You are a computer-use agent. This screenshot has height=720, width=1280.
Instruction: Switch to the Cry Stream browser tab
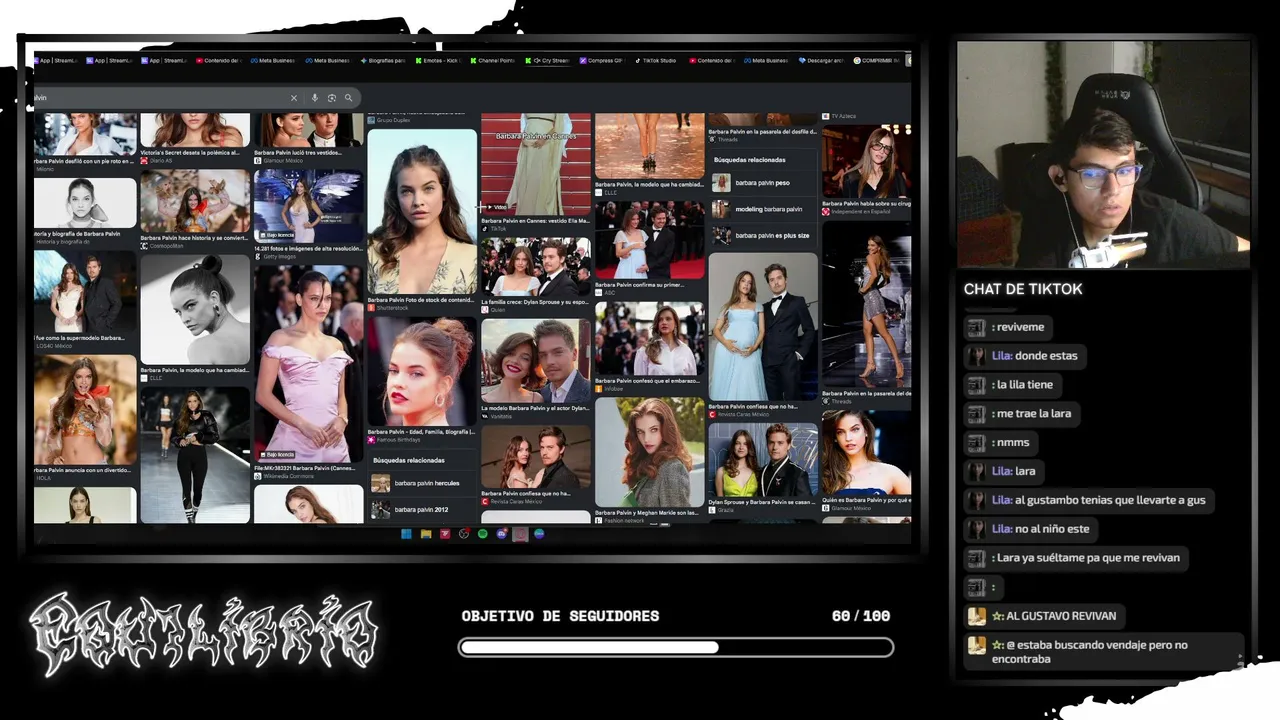tap(548, 61)
